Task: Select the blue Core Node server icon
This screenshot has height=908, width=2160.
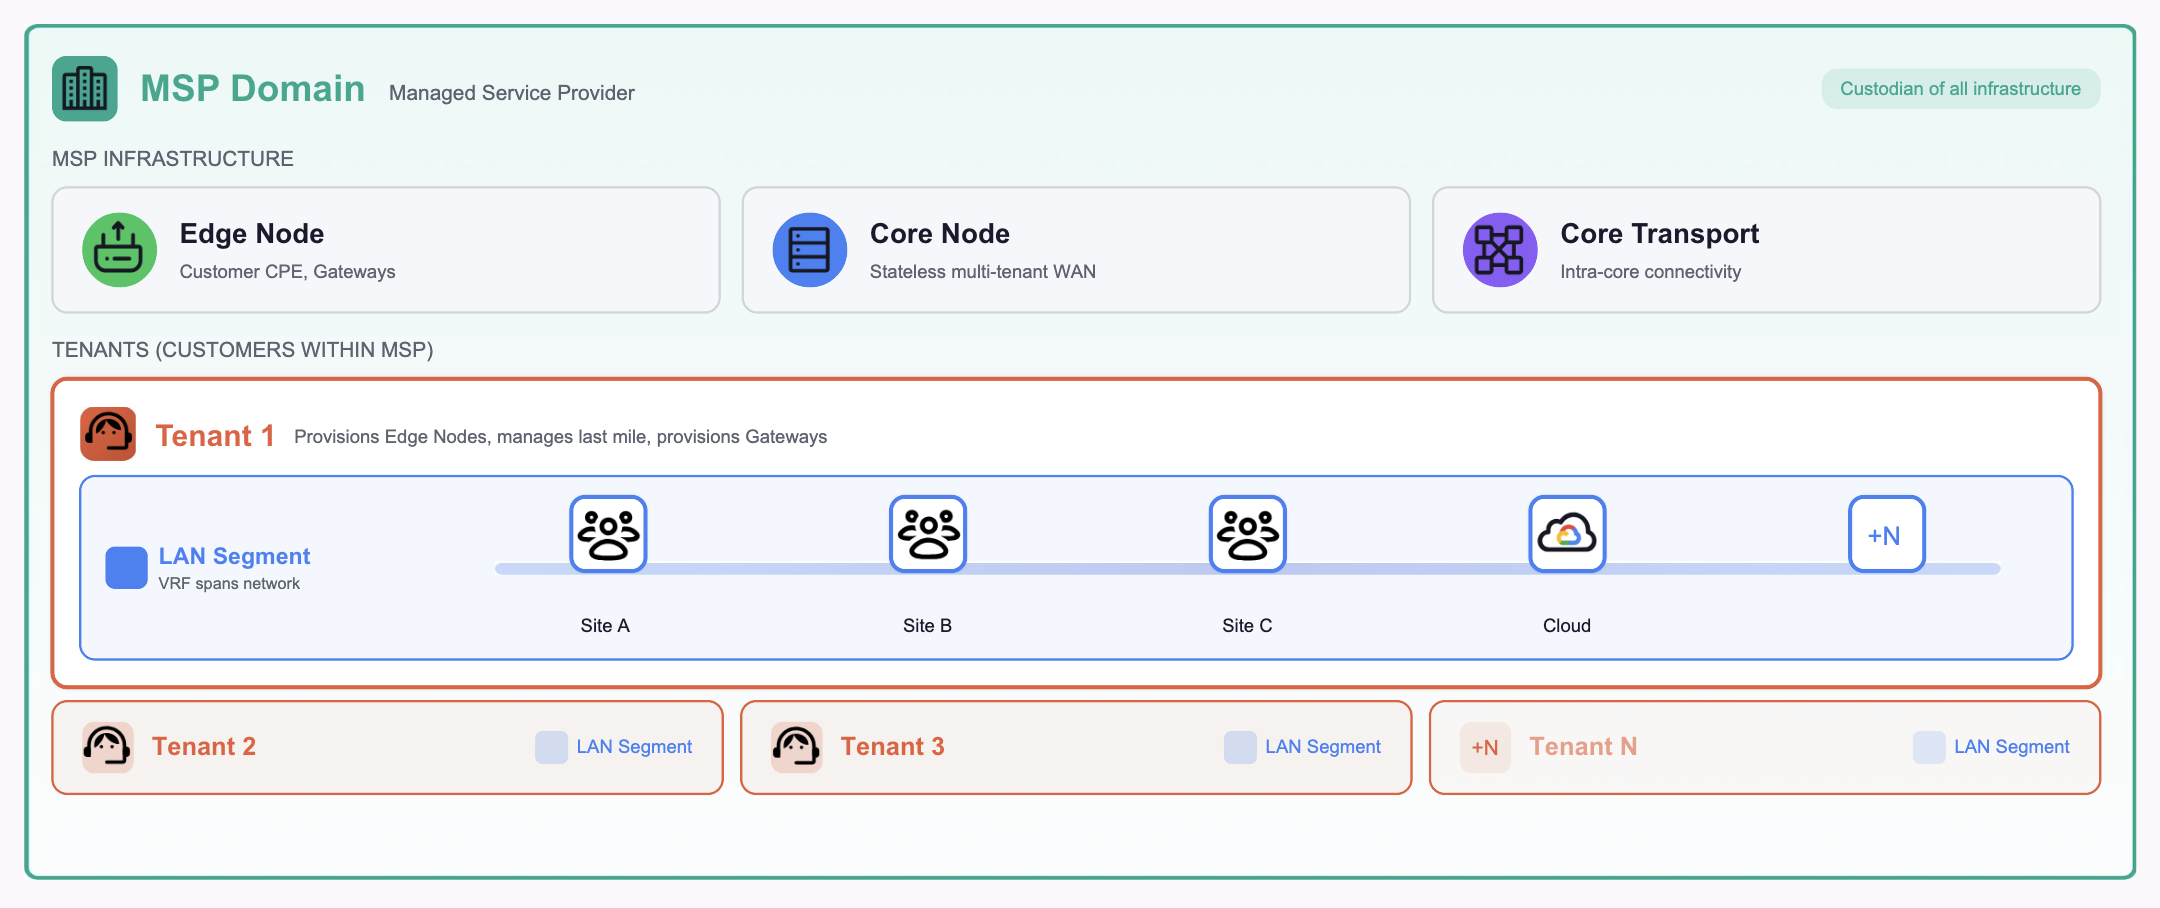Action: (810, 250)
